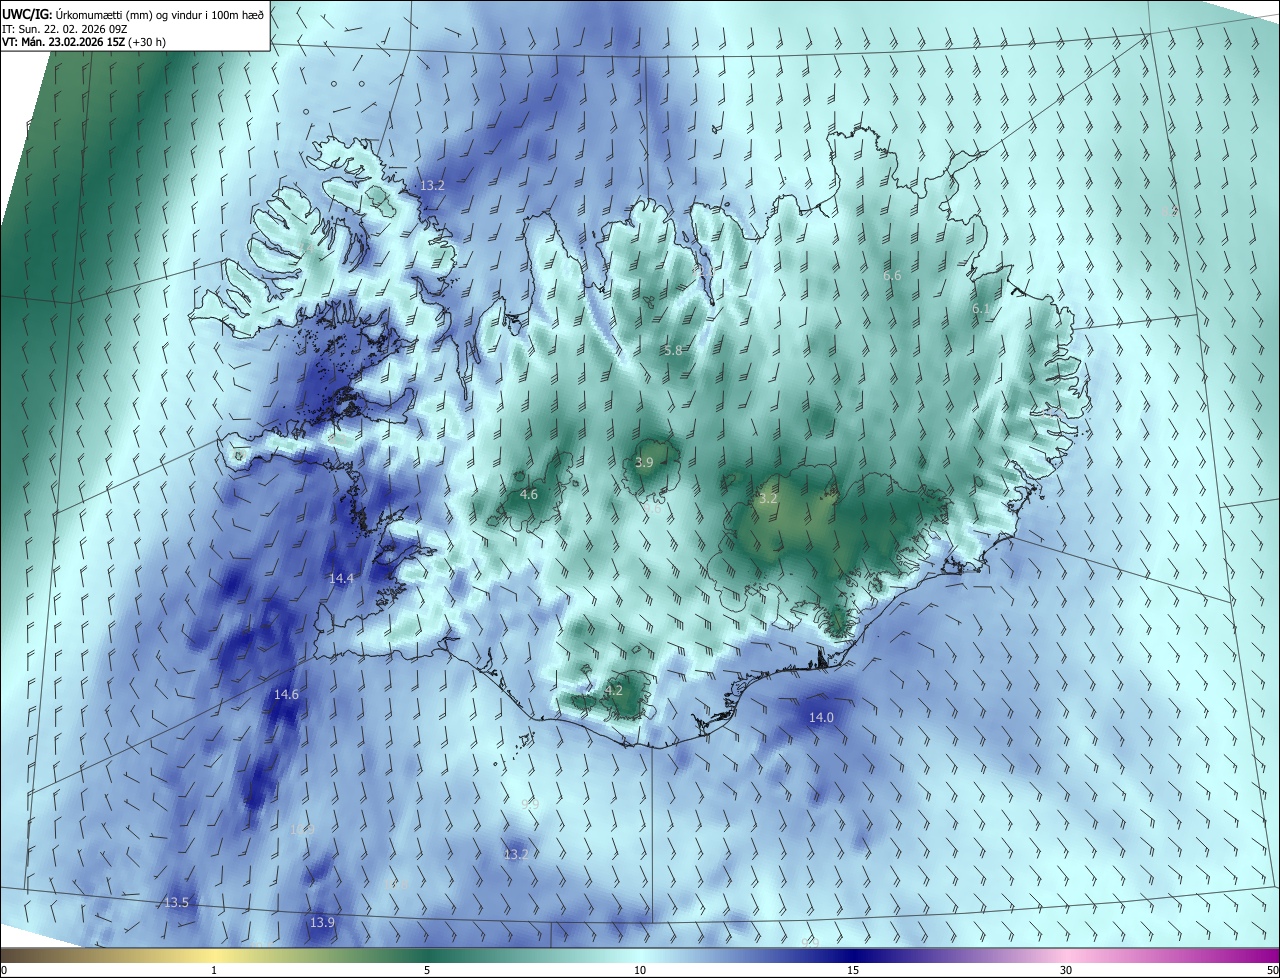Click the 6.1 value in east Iceland
Viewport: 1280px width, 978px height.
point(981,309)
